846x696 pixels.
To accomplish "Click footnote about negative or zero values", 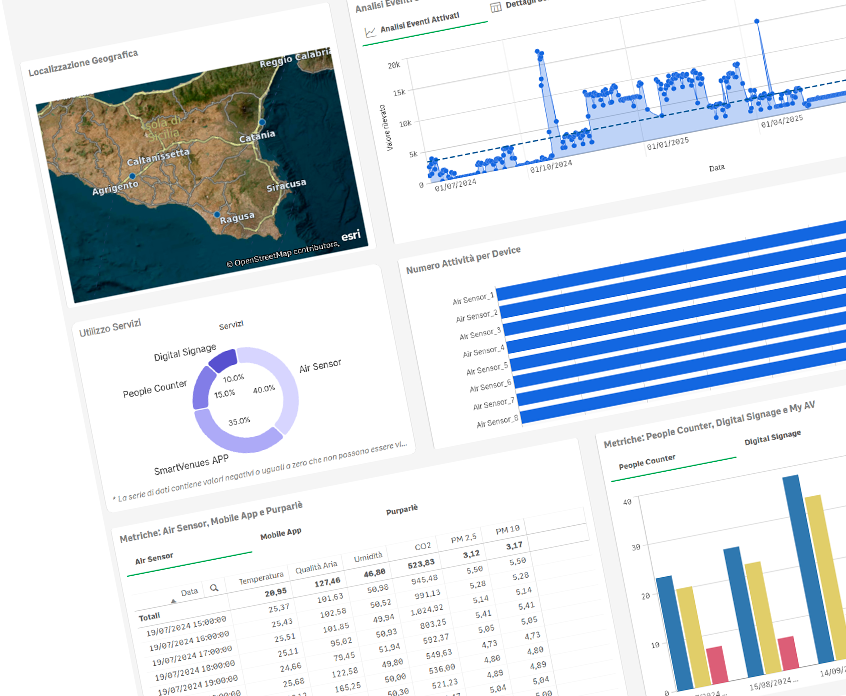I will click(260, 472).
